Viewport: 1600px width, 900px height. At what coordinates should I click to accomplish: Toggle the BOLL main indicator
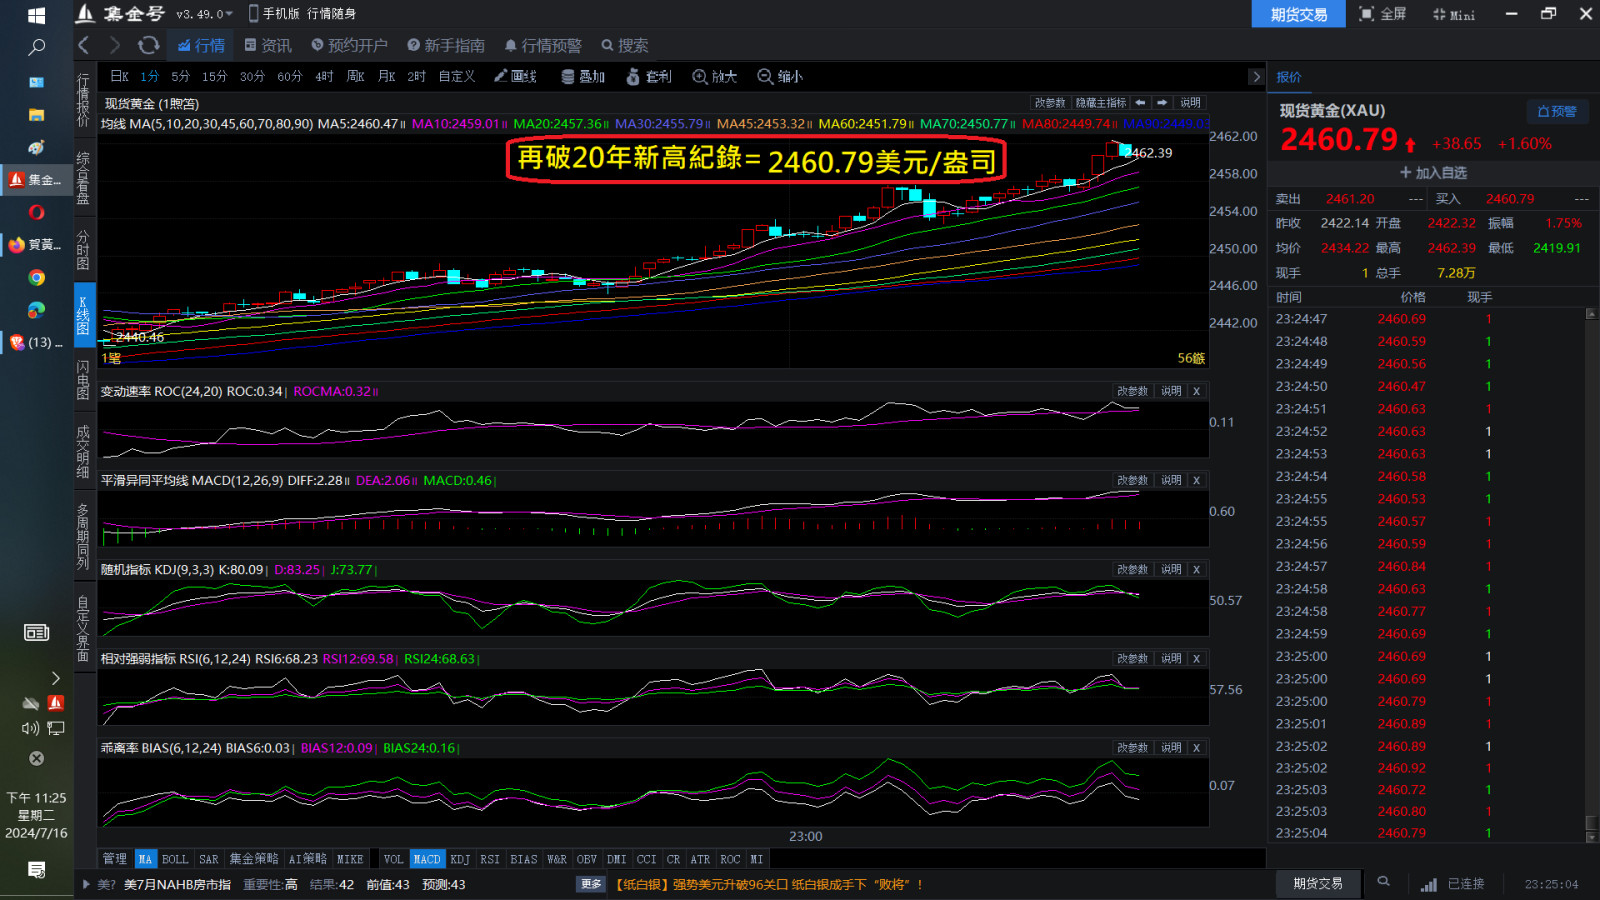click(x=175, y=859)
